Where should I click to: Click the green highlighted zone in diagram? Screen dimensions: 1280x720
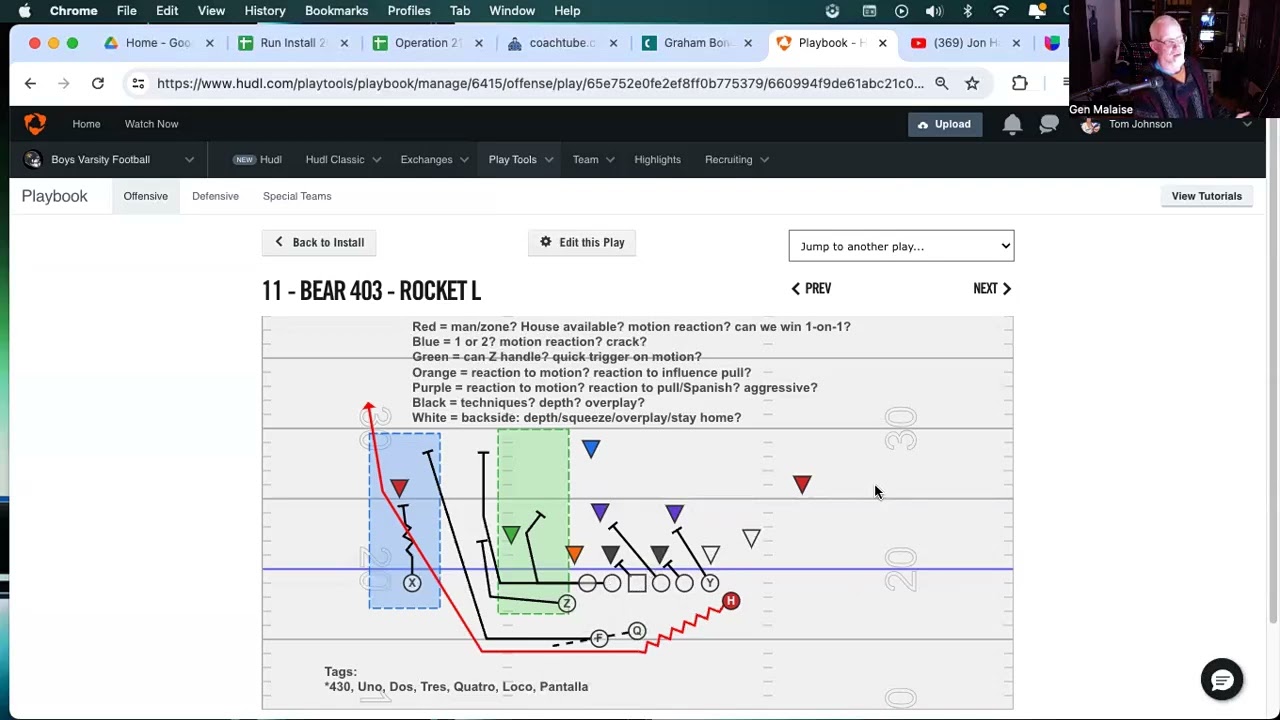tap(533, 520)
